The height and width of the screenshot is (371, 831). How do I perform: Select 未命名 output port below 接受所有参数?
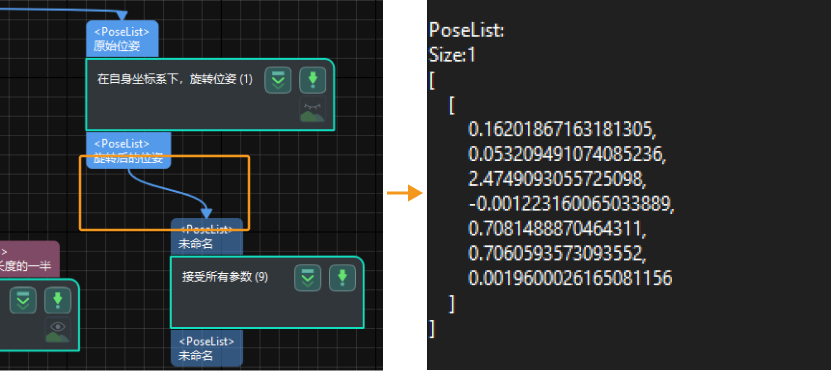207,348
